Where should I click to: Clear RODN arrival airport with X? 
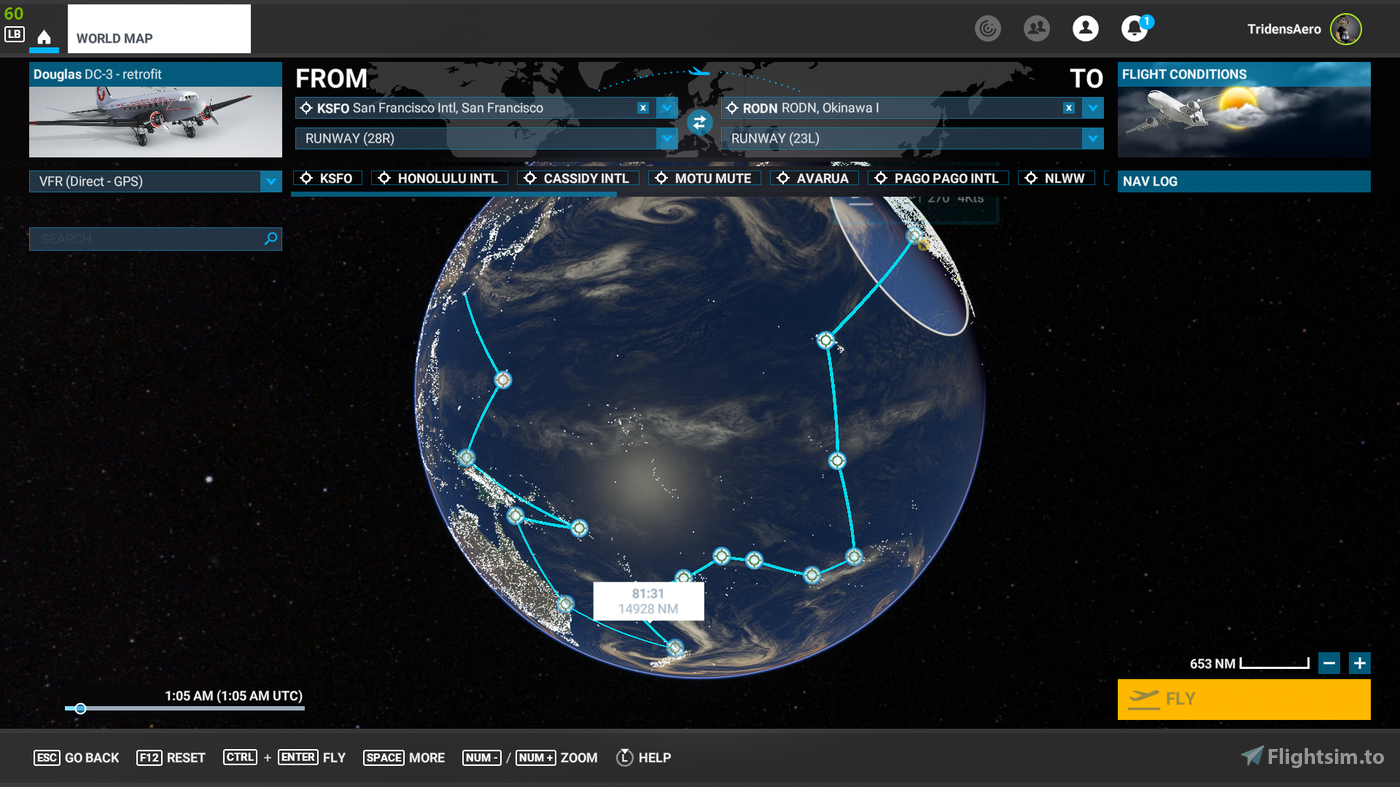1069,108
